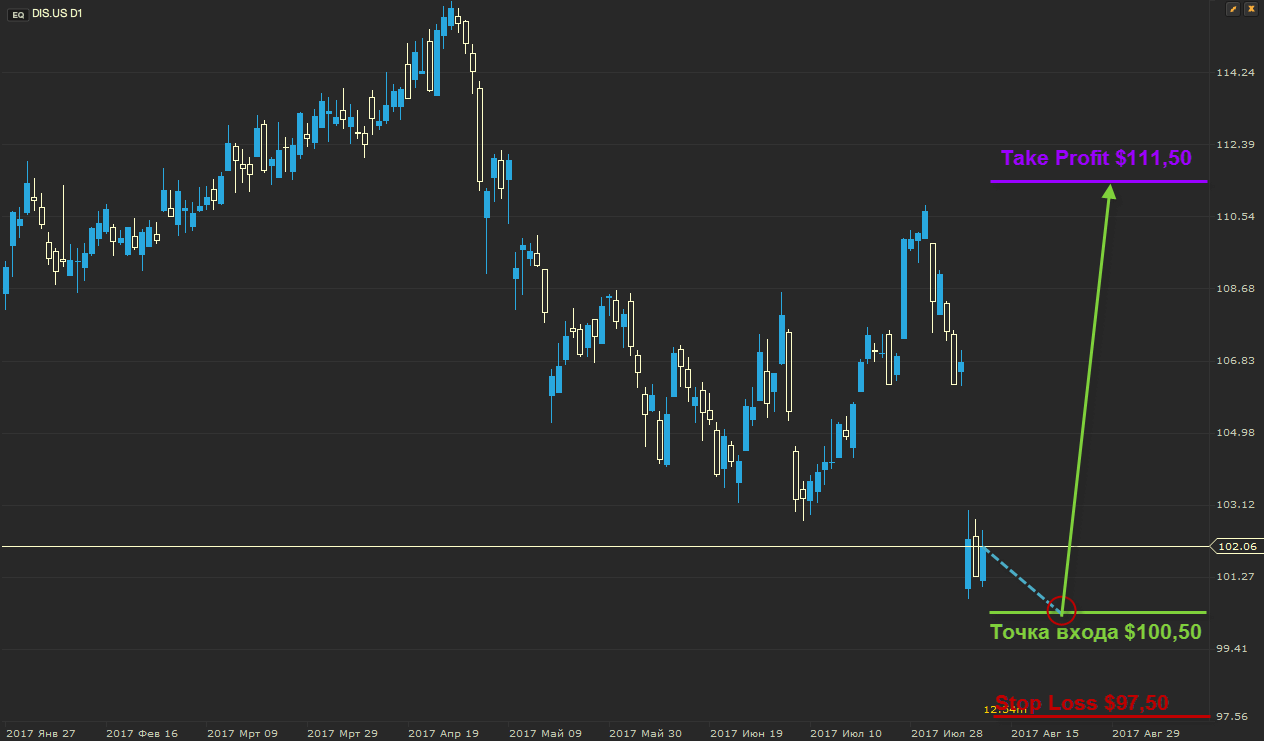The width and height of the screenshot is (1264, 741).
Task: Click the yellow horizontal current price line
Action: [x=500, y=547]
